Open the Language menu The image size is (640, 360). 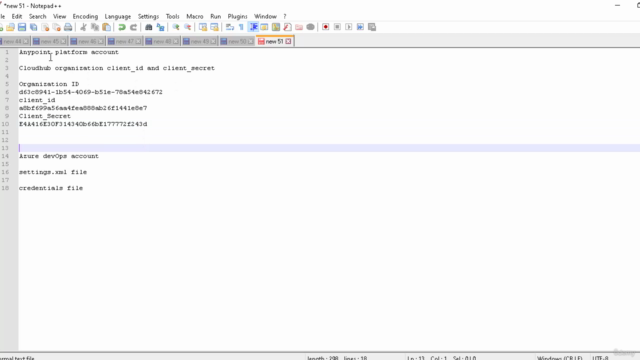(x=118, y=16)
